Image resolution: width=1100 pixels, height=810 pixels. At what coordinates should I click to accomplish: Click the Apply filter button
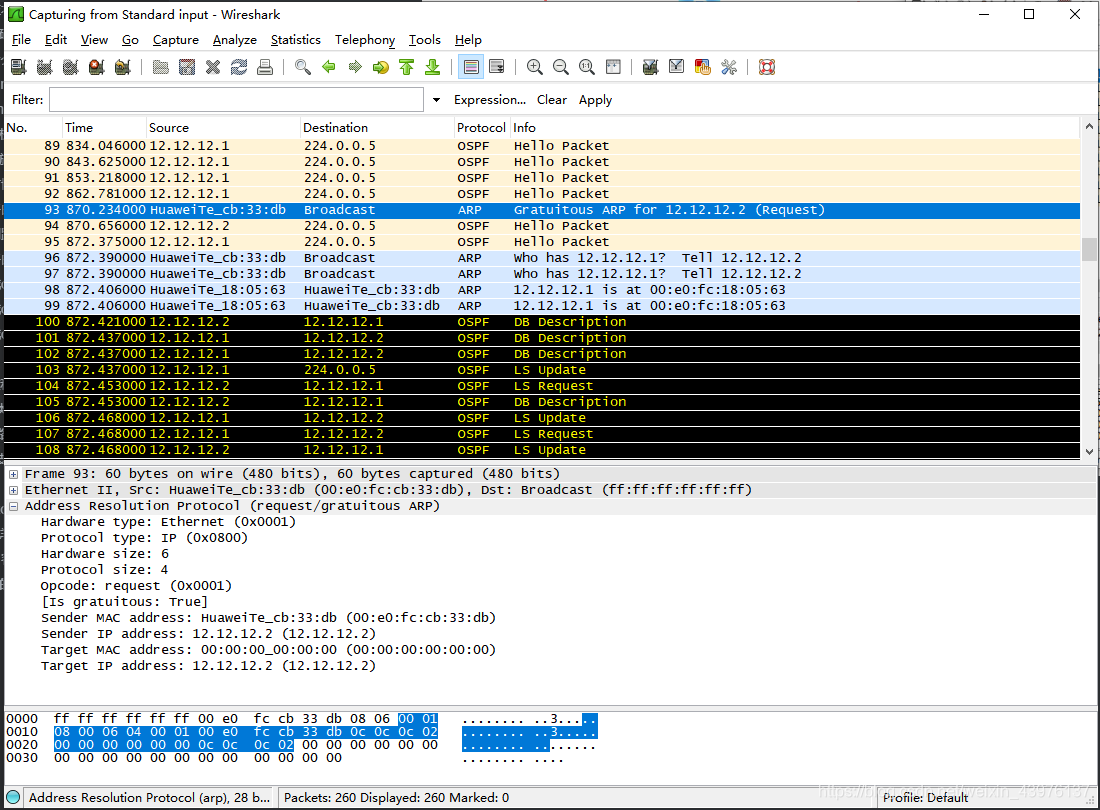tap(595, 100)
